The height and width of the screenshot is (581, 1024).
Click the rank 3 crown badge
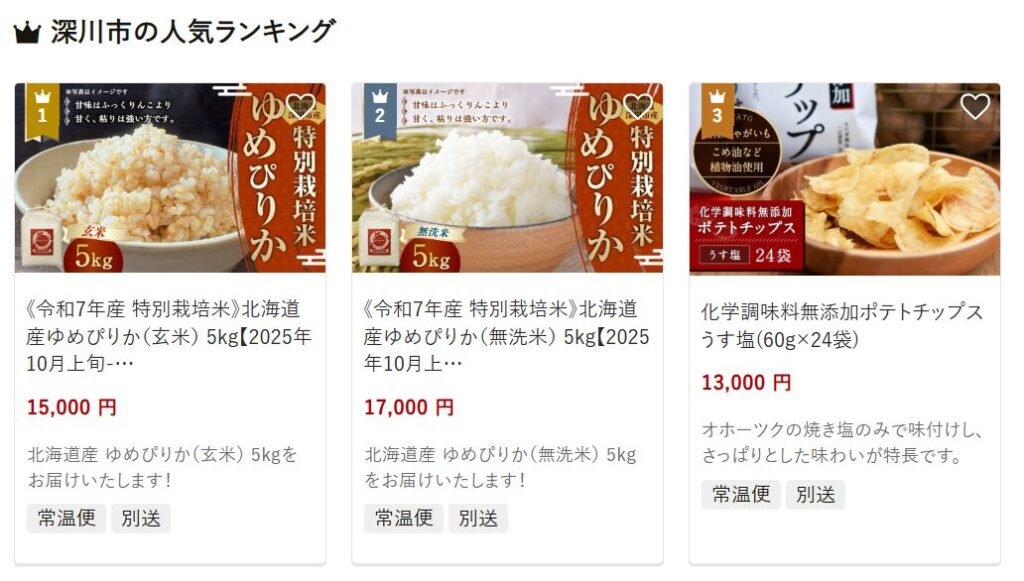(717, 111)
